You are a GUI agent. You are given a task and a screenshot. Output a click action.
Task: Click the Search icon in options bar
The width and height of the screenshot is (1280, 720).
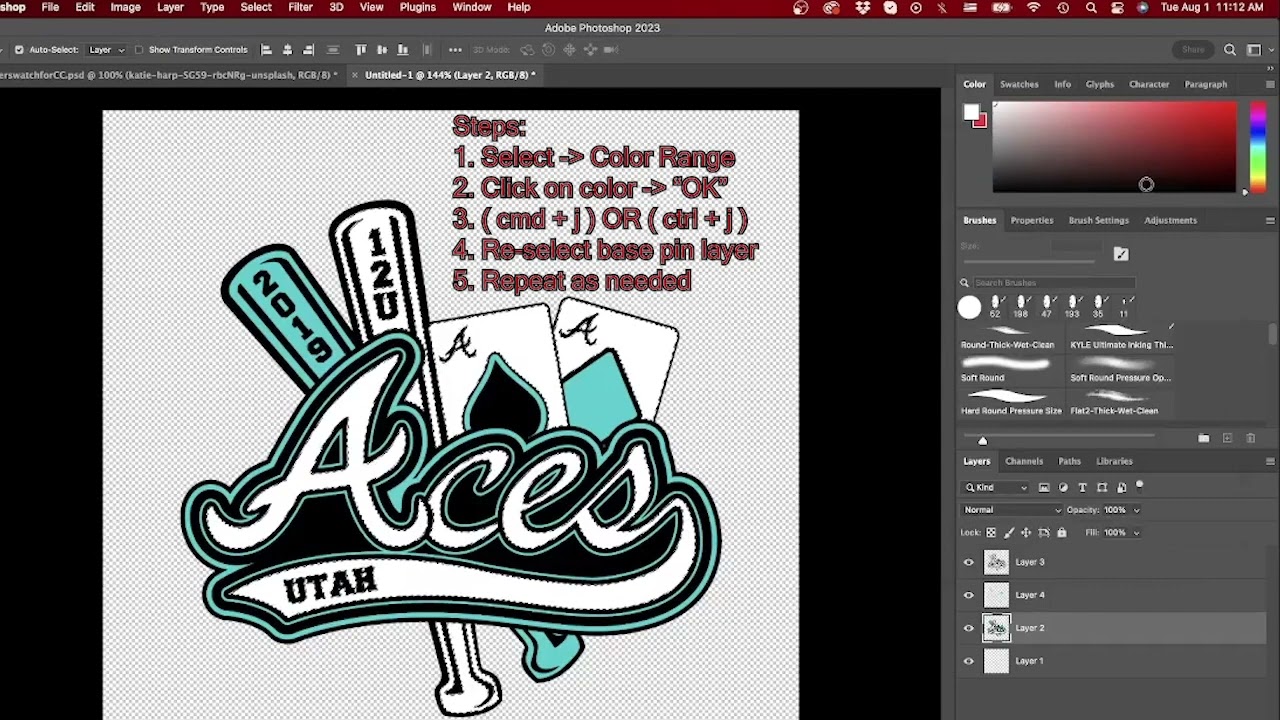pyautogui.click(x=1230, y=49)
